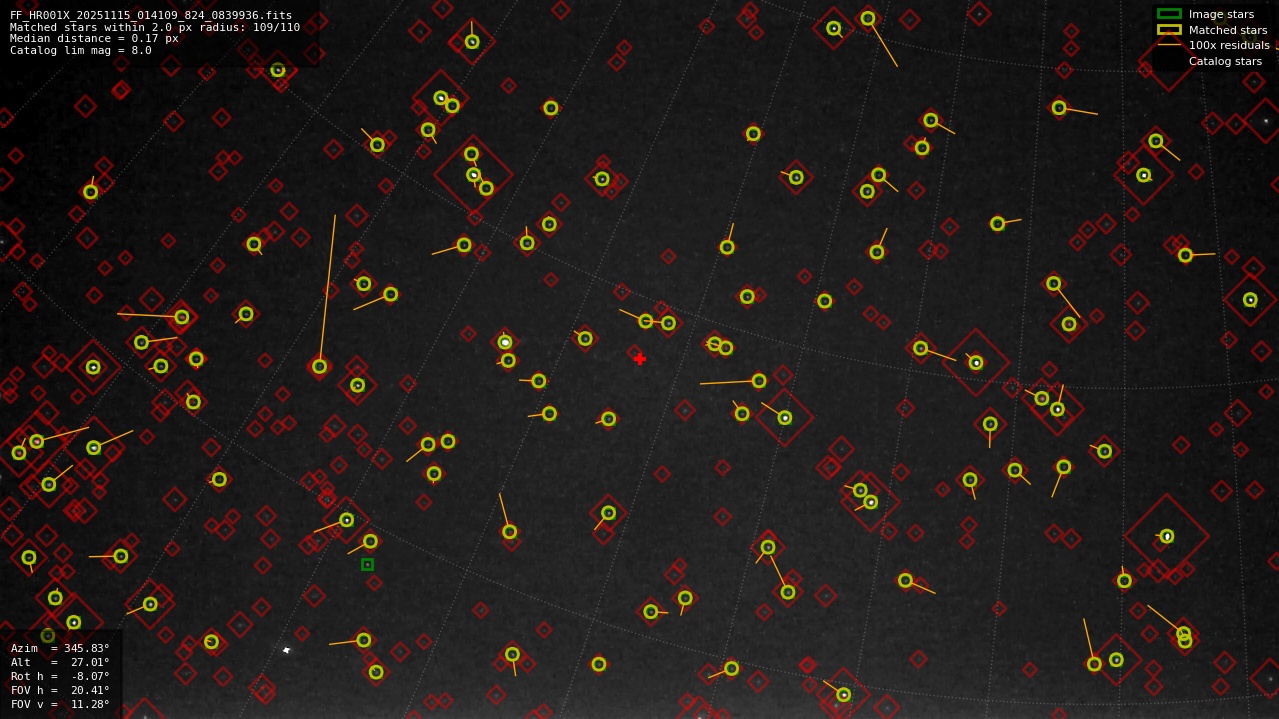Click the 'Matched stars' legend label
The image size is (1279, 719).
coord(1228,30)
